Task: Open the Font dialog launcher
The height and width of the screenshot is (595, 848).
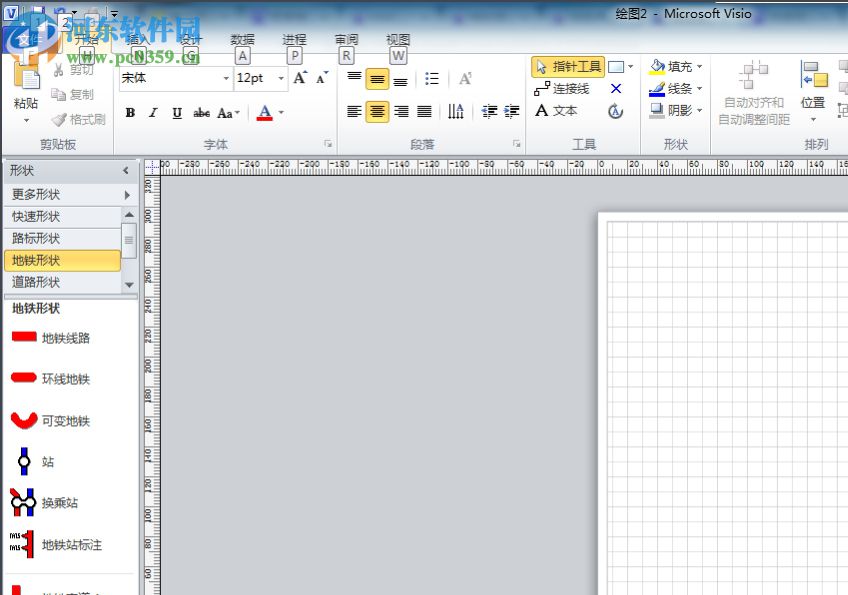Action: (328, 144)
